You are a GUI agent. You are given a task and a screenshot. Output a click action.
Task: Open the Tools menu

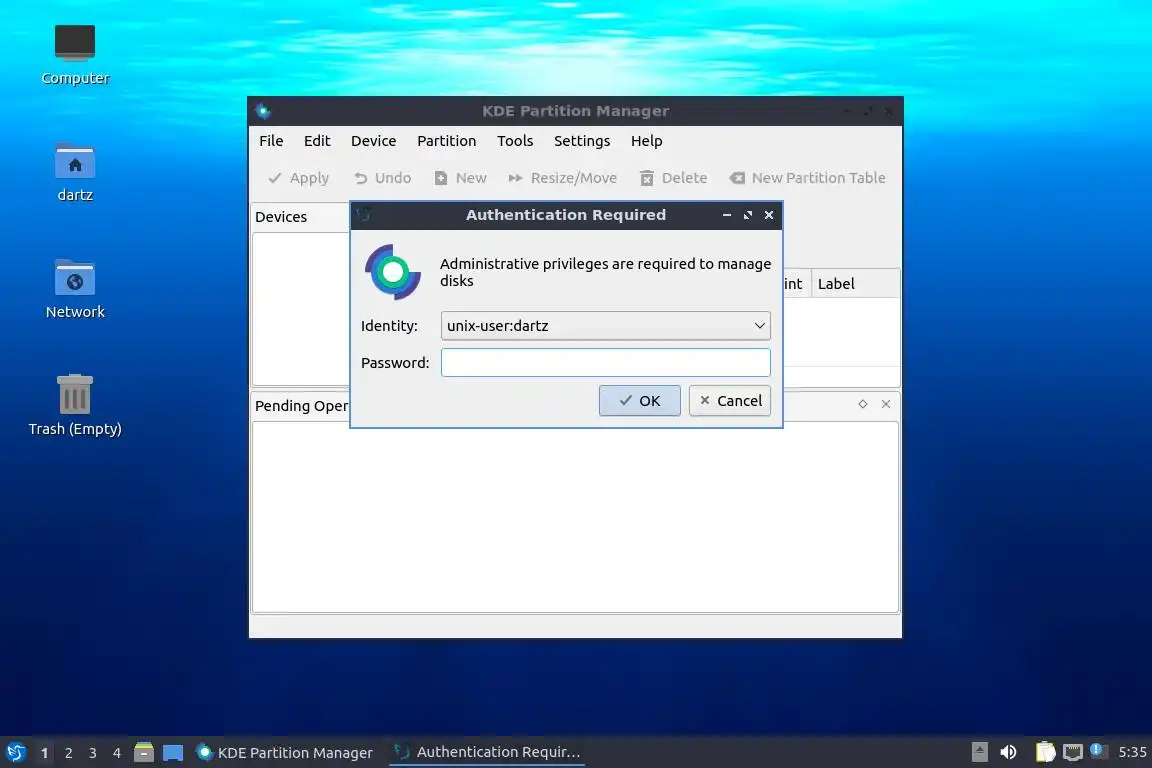[x=515, y=140]
